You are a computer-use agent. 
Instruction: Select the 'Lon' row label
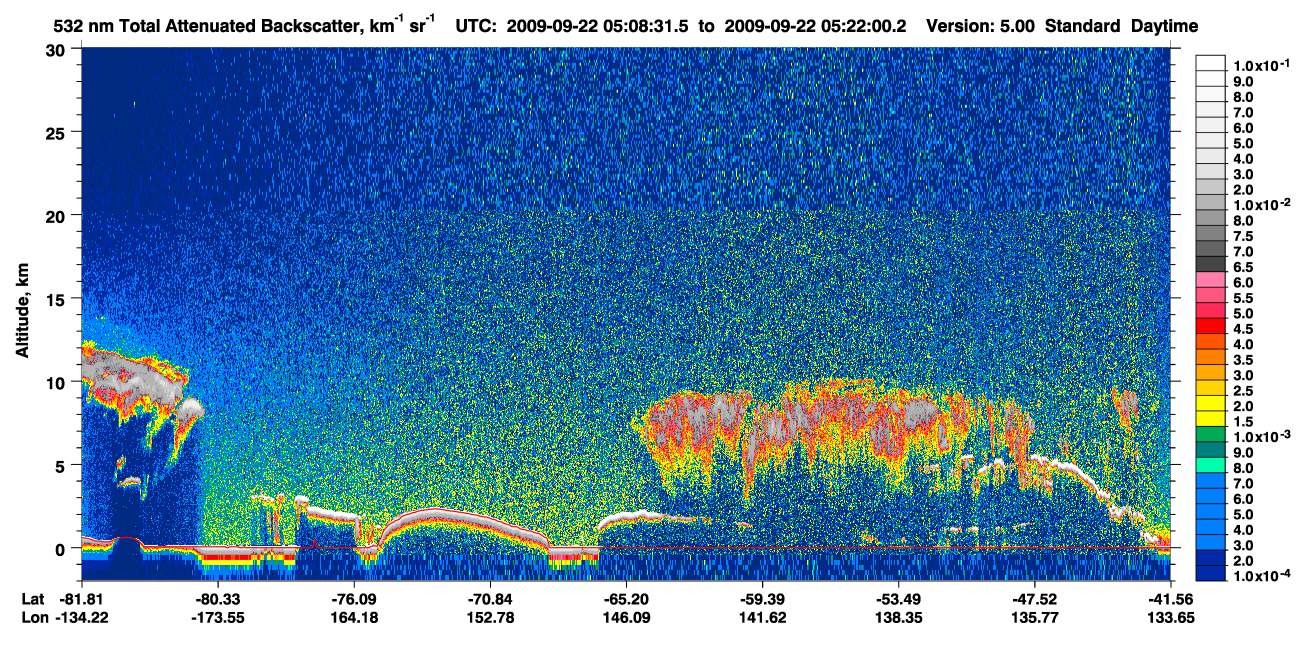[x=34, y=617]
